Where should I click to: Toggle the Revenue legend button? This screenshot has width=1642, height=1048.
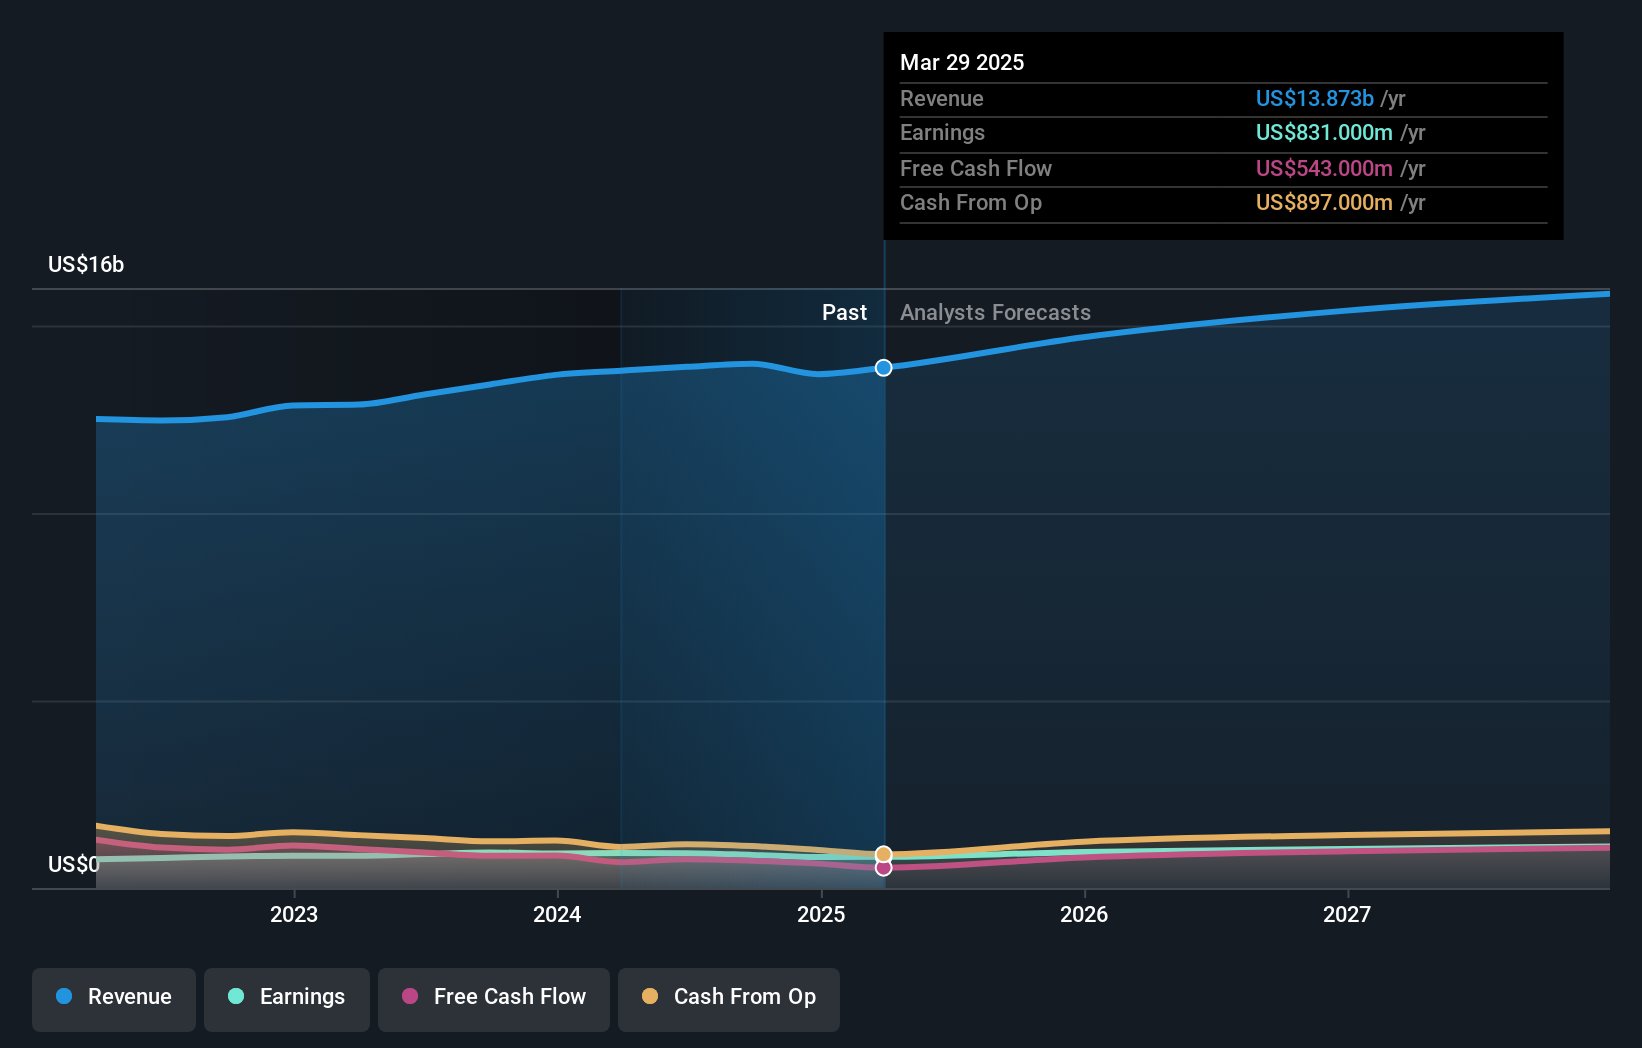tap(114, 999)
